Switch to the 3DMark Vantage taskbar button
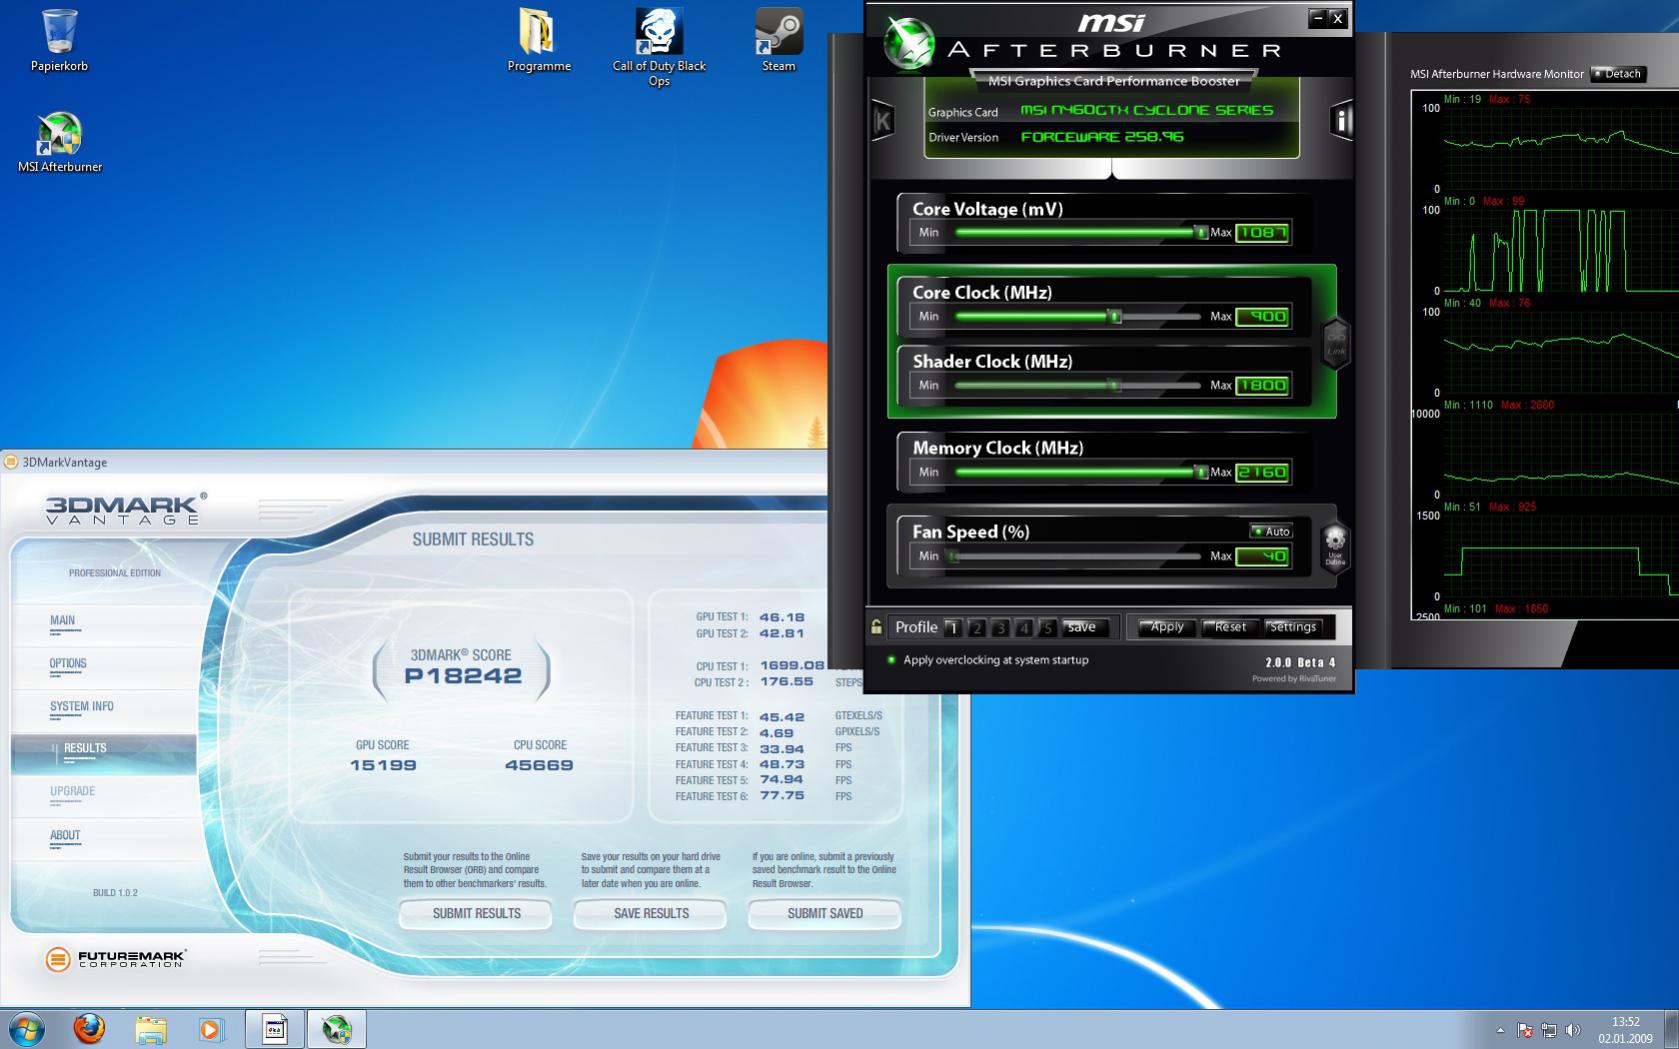The width and height of the screenshot is (1679, 1049). (x=275, y=1029)
